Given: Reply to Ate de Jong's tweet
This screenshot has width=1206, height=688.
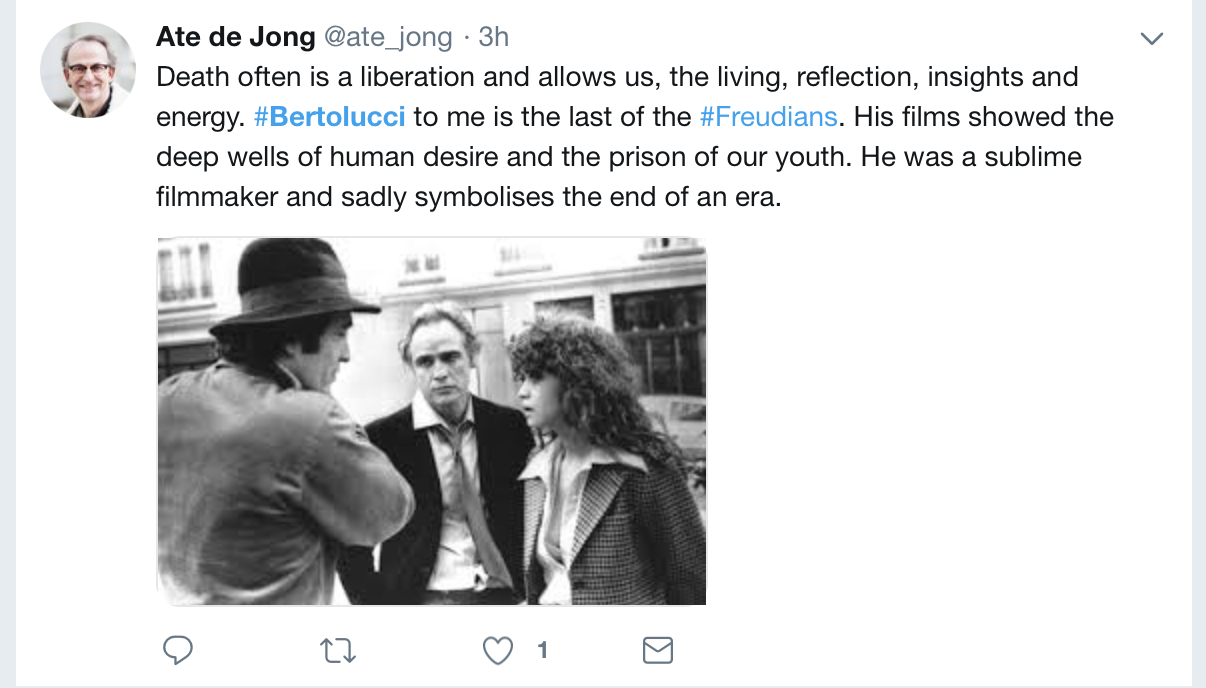Looking at the screenshot, I should click(x=177, y=651).
